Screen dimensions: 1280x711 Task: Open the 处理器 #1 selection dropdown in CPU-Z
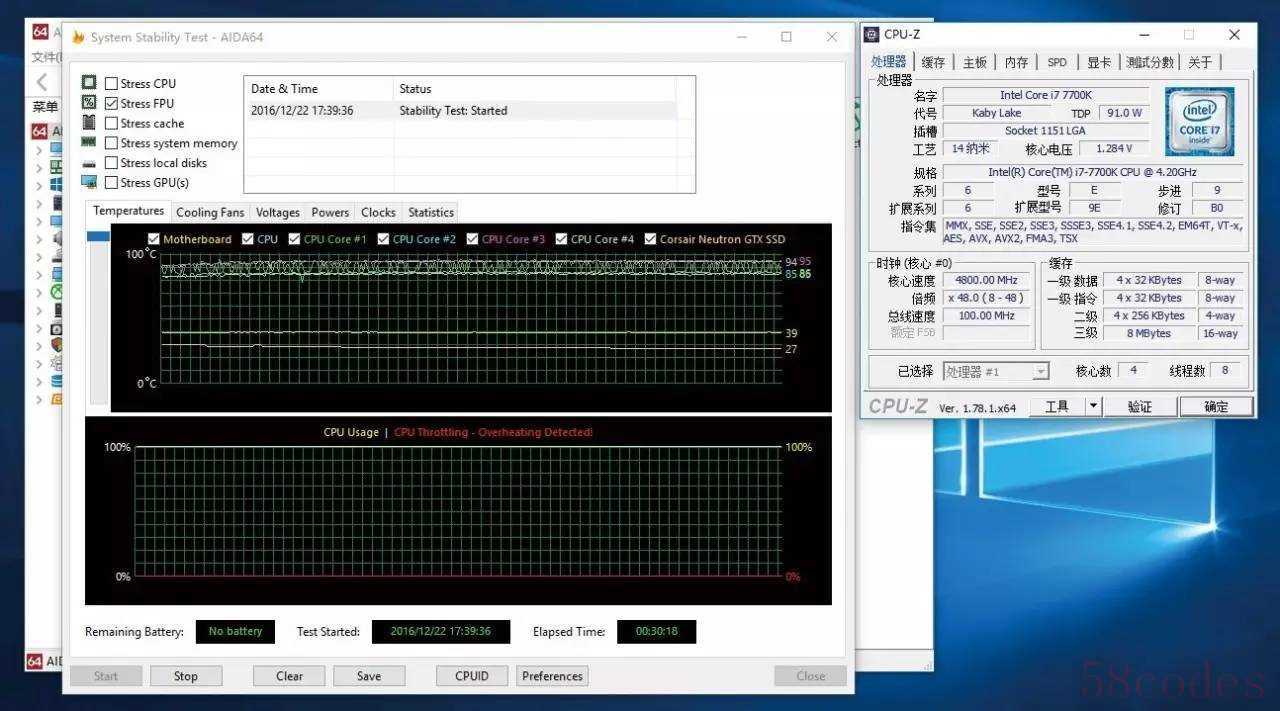click(1041, 371)
